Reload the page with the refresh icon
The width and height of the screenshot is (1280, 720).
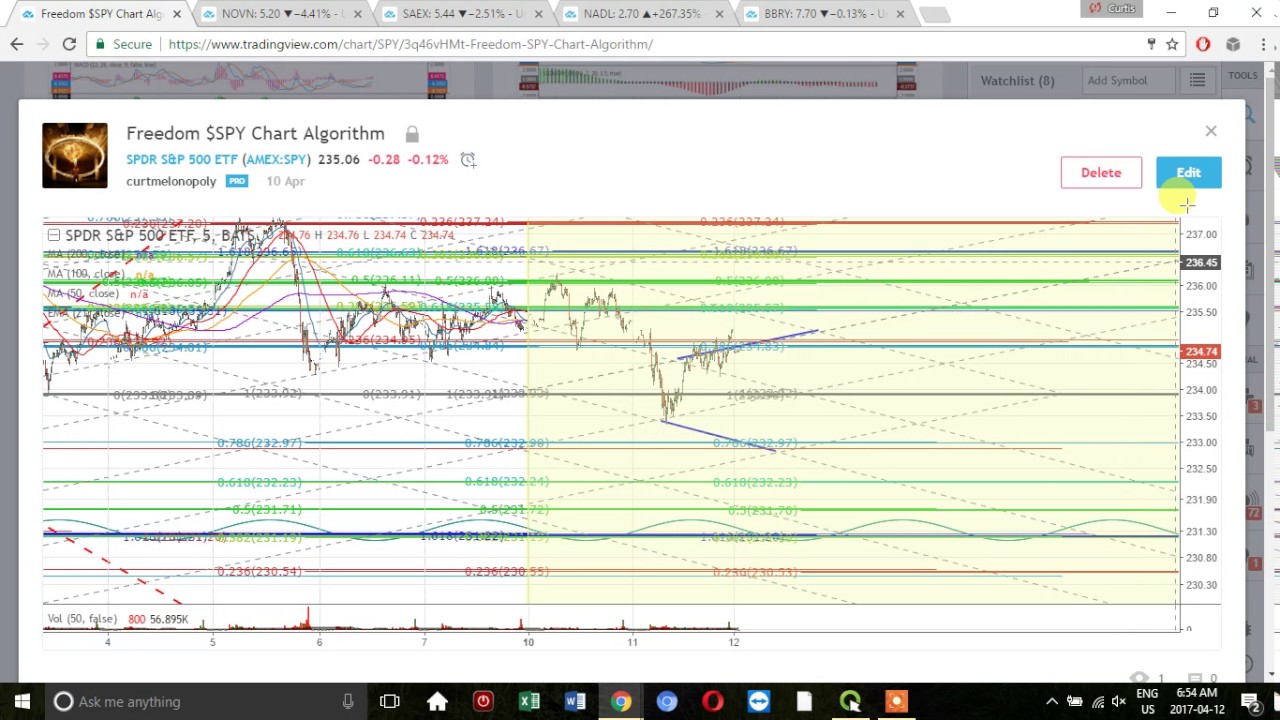pyautogui.click(x=69, y=44)
